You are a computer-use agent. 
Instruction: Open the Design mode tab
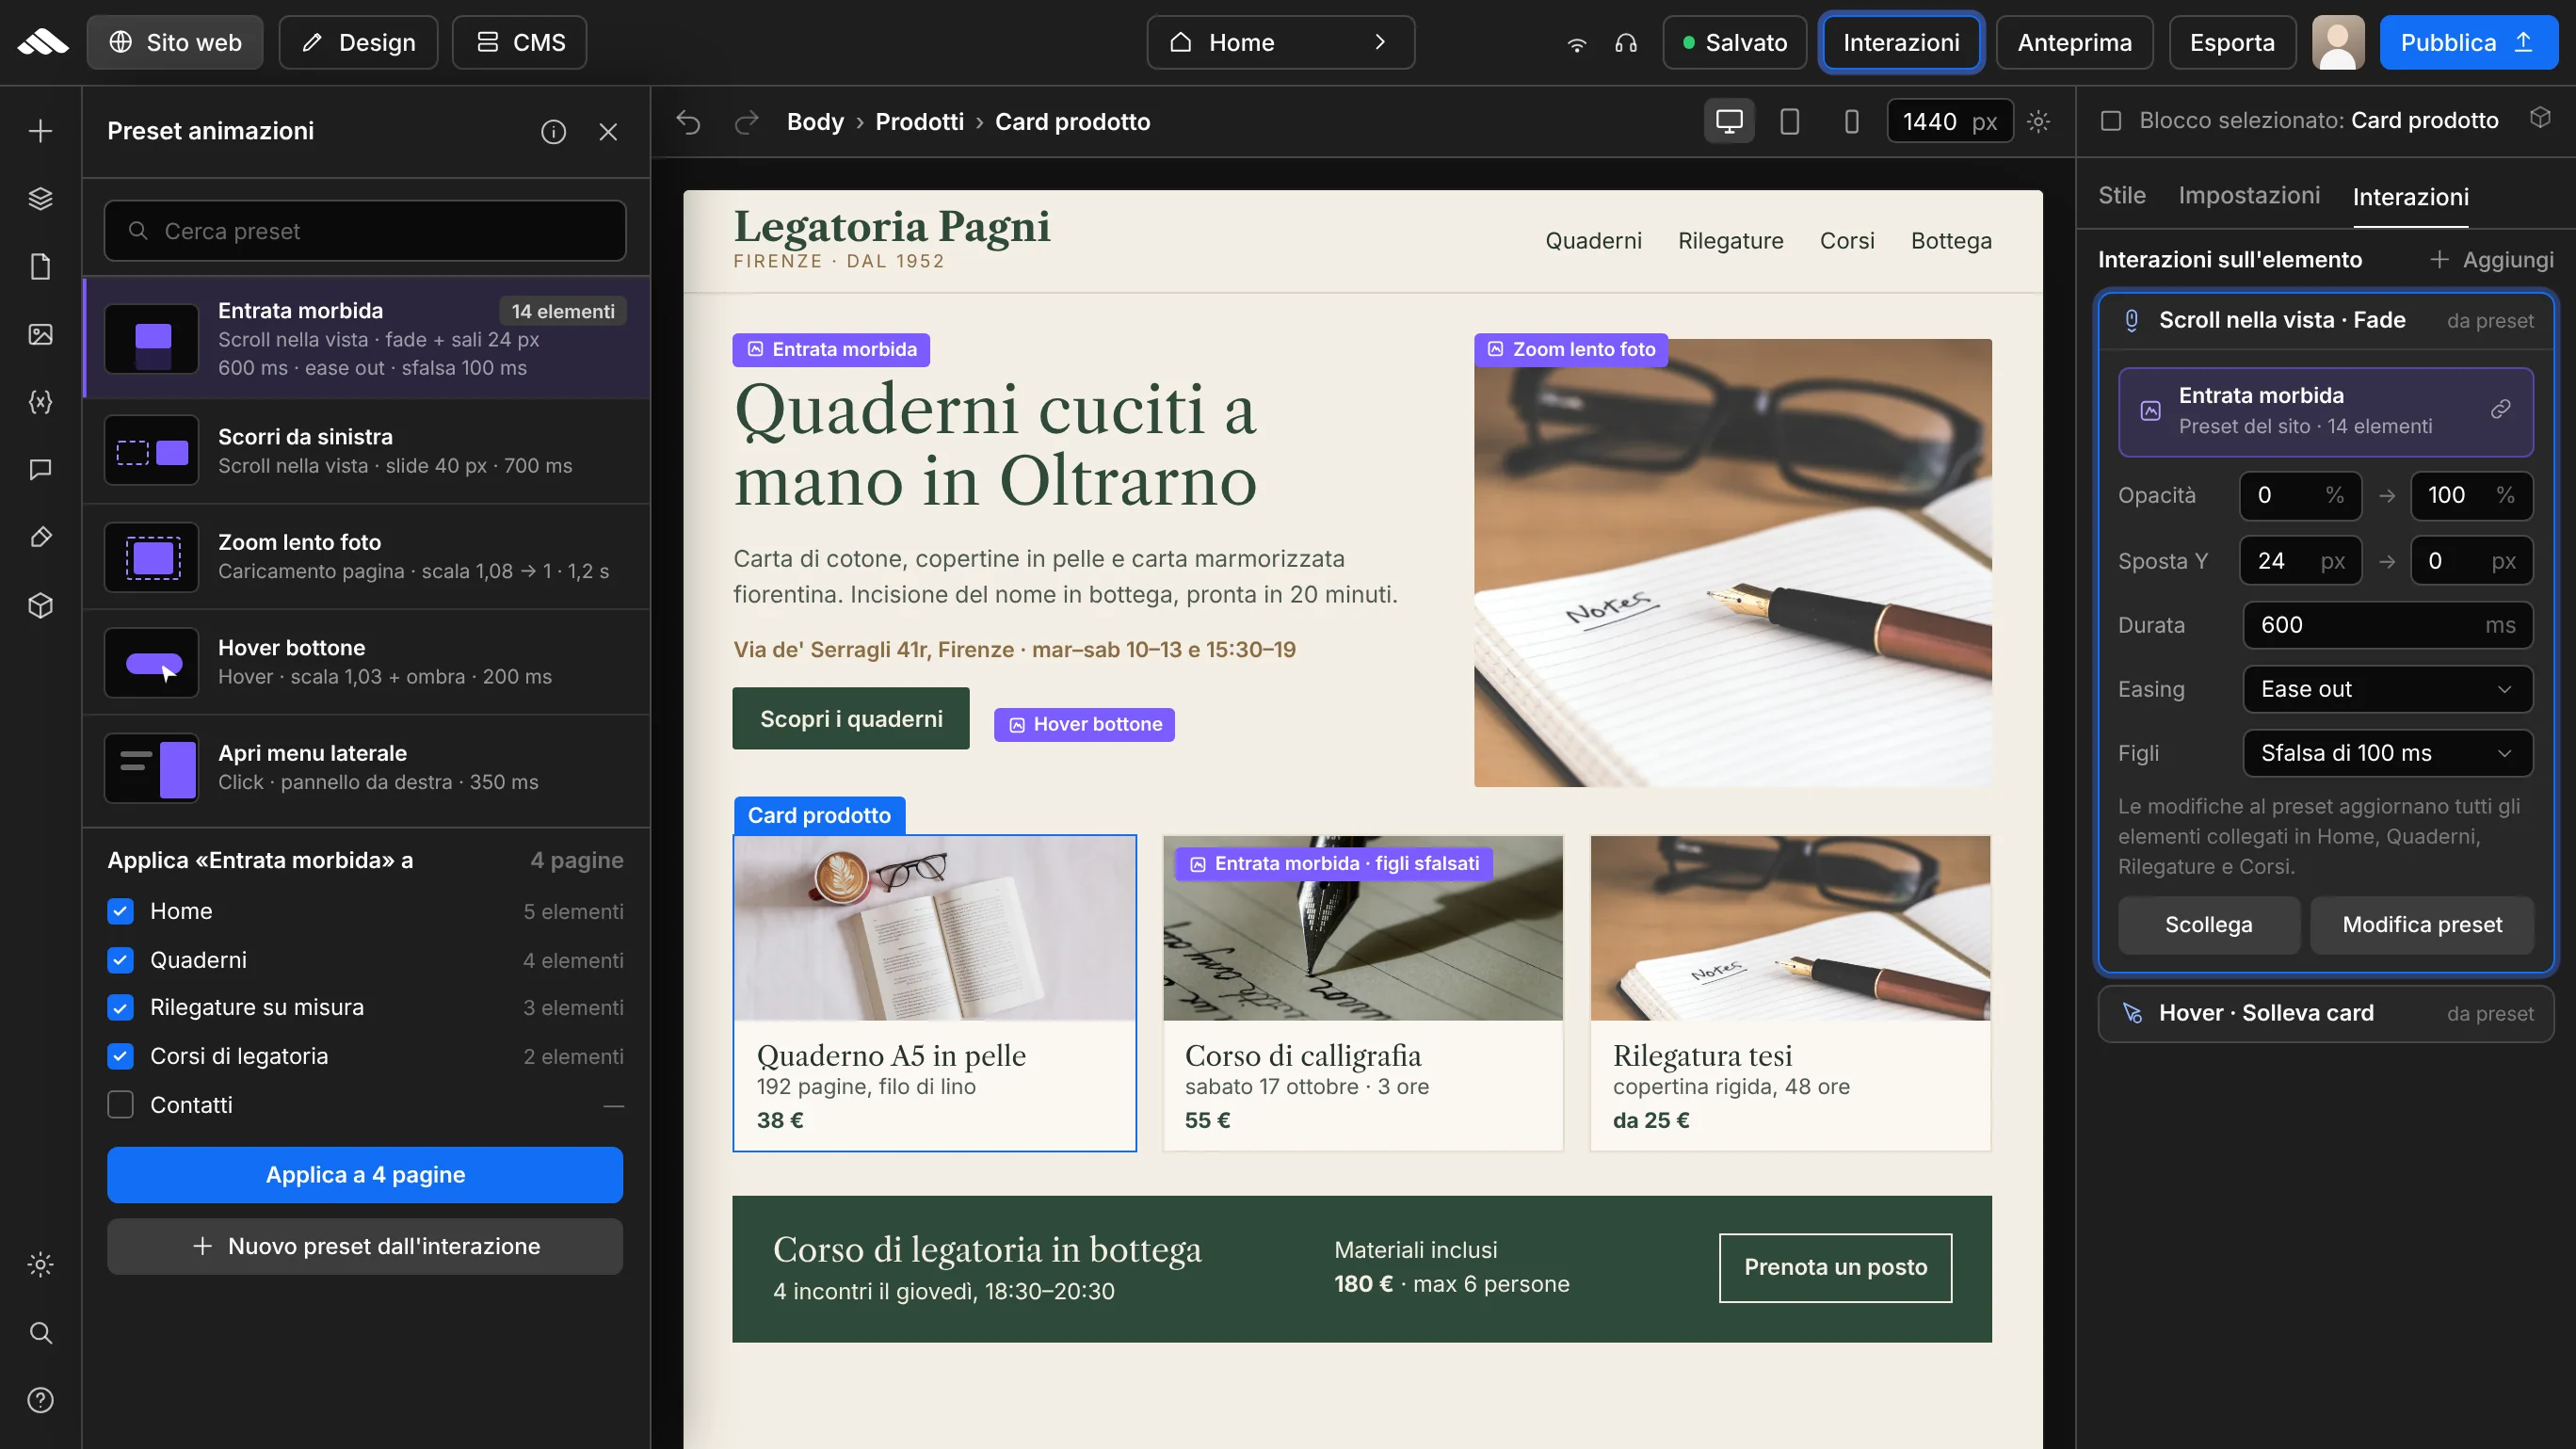[358, 42]
